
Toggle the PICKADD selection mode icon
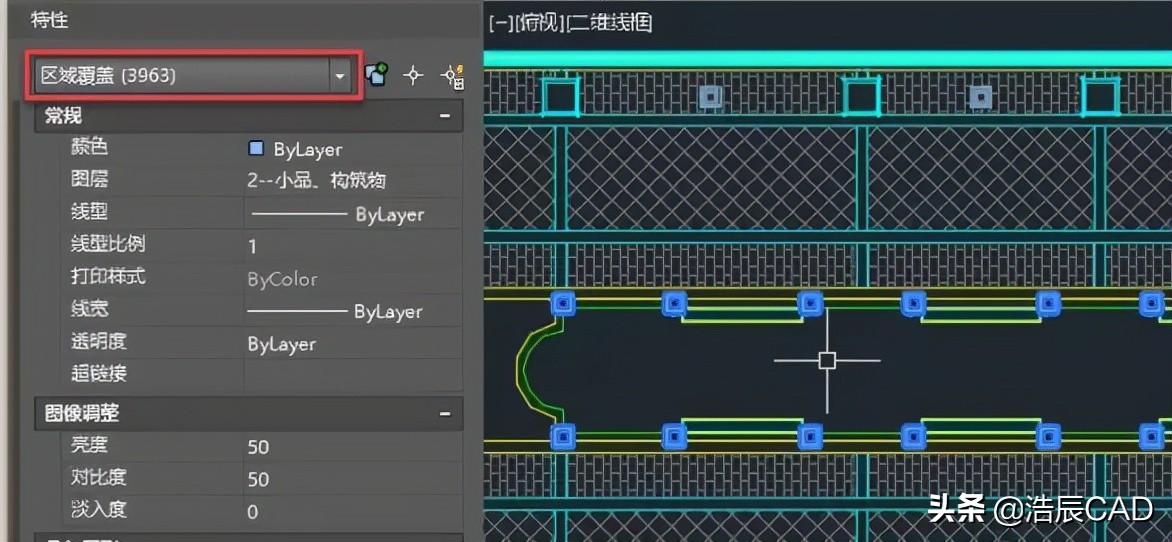click(x=376, y=76)
